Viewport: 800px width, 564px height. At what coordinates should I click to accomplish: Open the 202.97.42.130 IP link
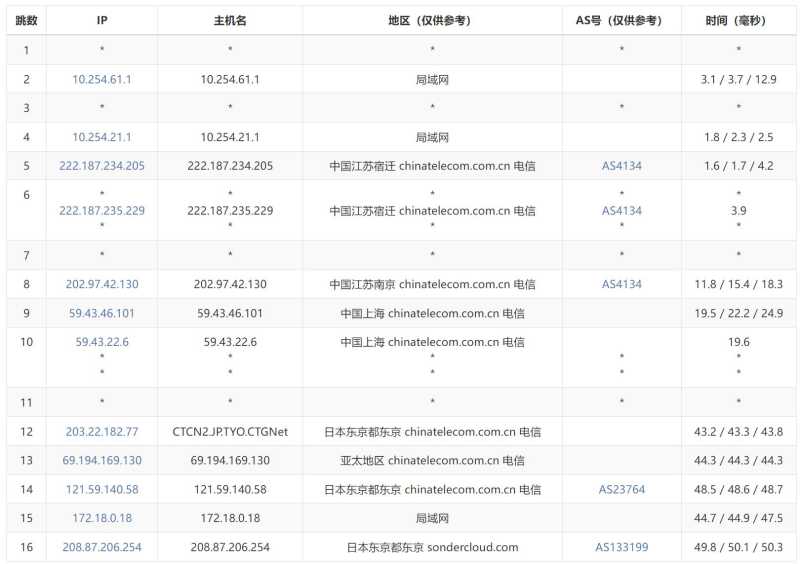click(x=102, y=284)
